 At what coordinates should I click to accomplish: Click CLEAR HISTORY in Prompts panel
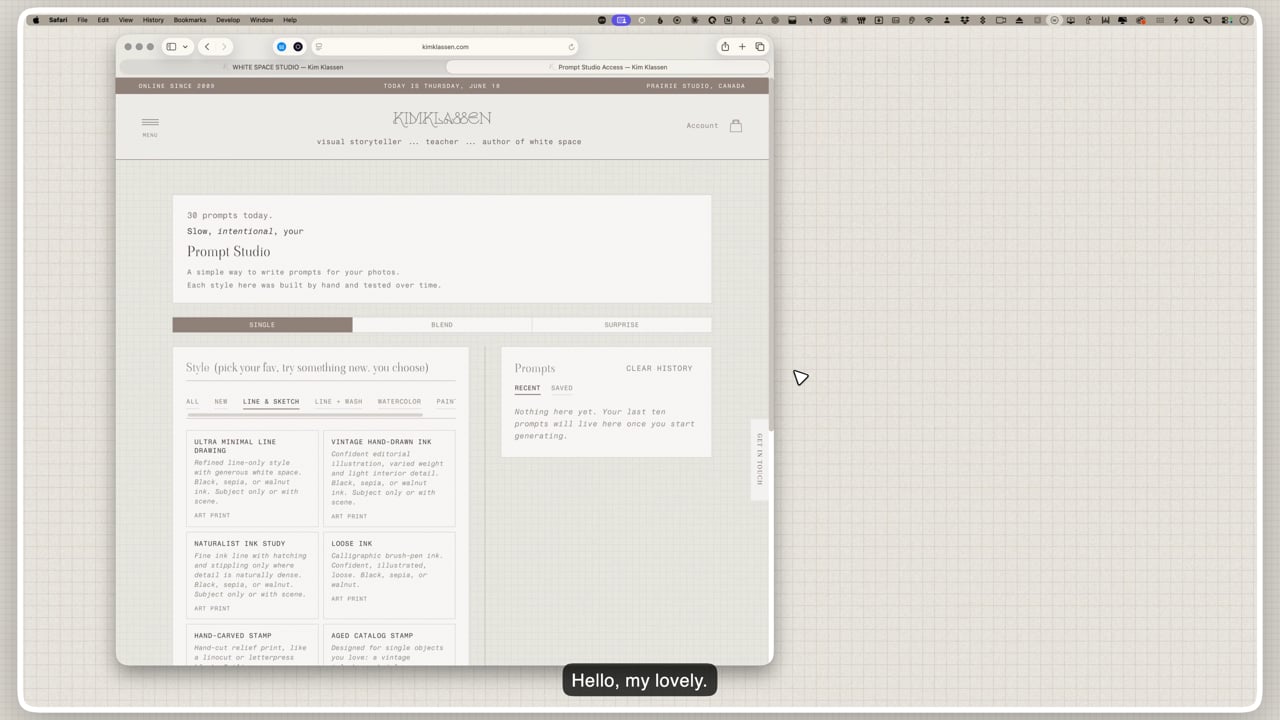click(x=659, y=368)
